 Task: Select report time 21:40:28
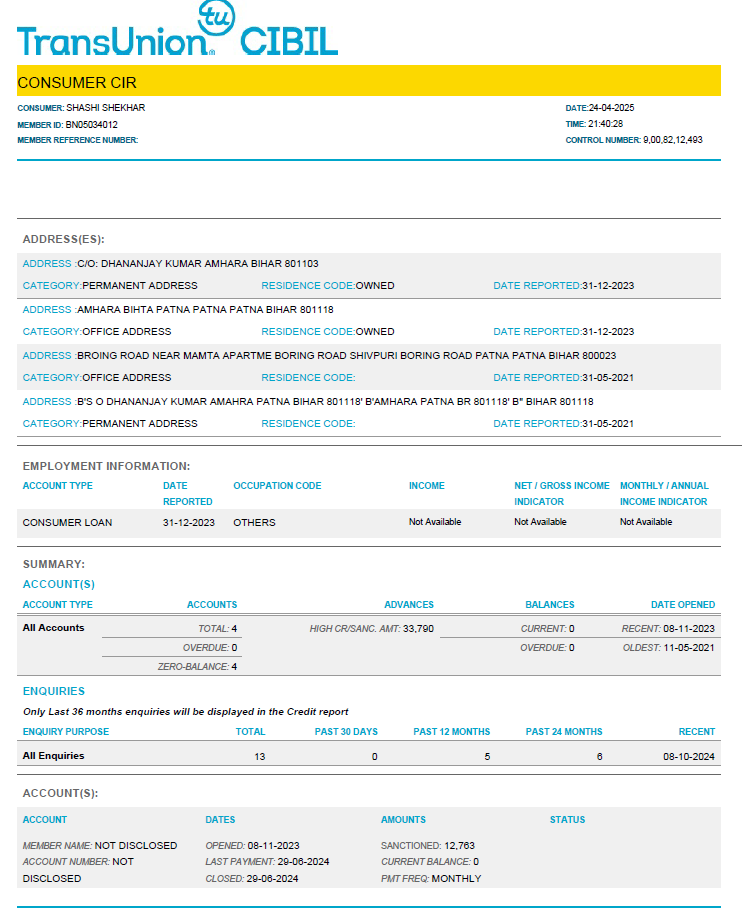(x=606, y=124)
